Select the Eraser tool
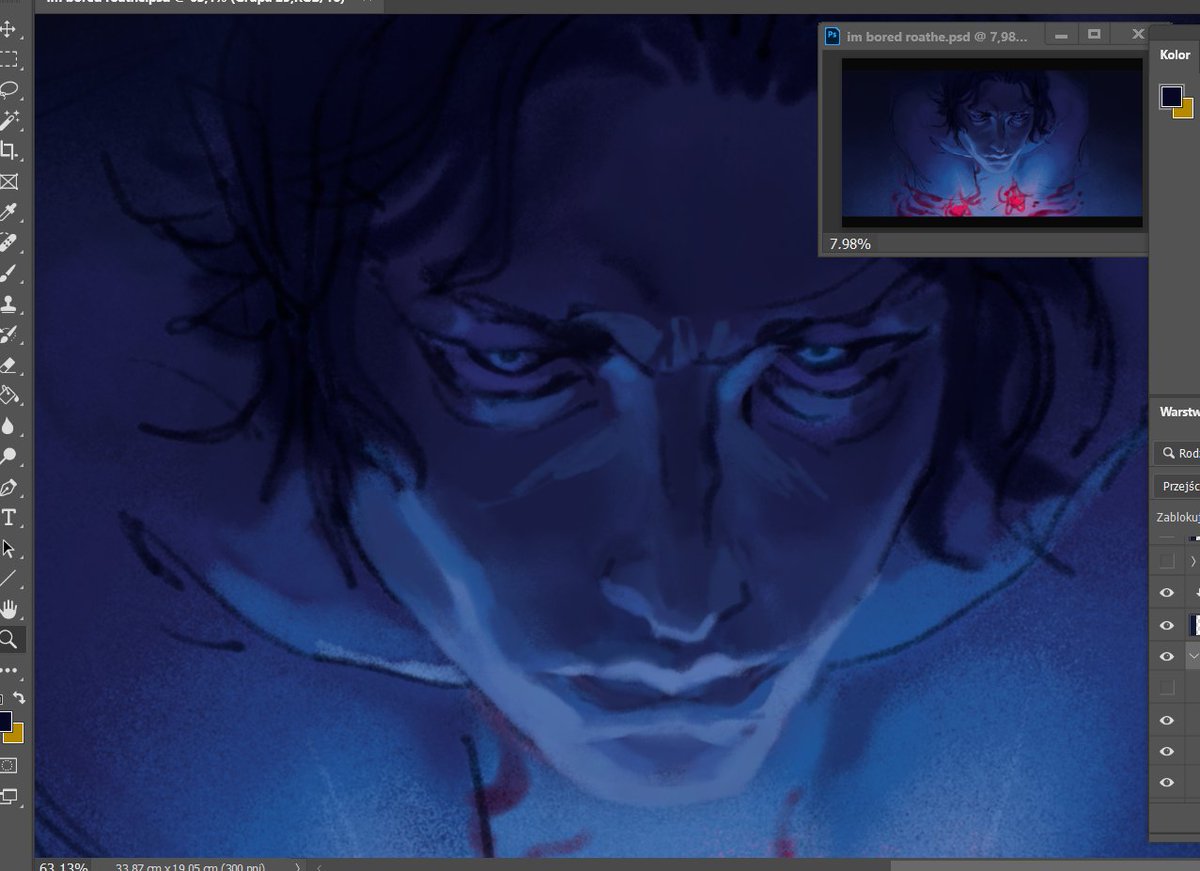Image resolution: width=1200 pixels, height=871 pixels. click(9, 365)
